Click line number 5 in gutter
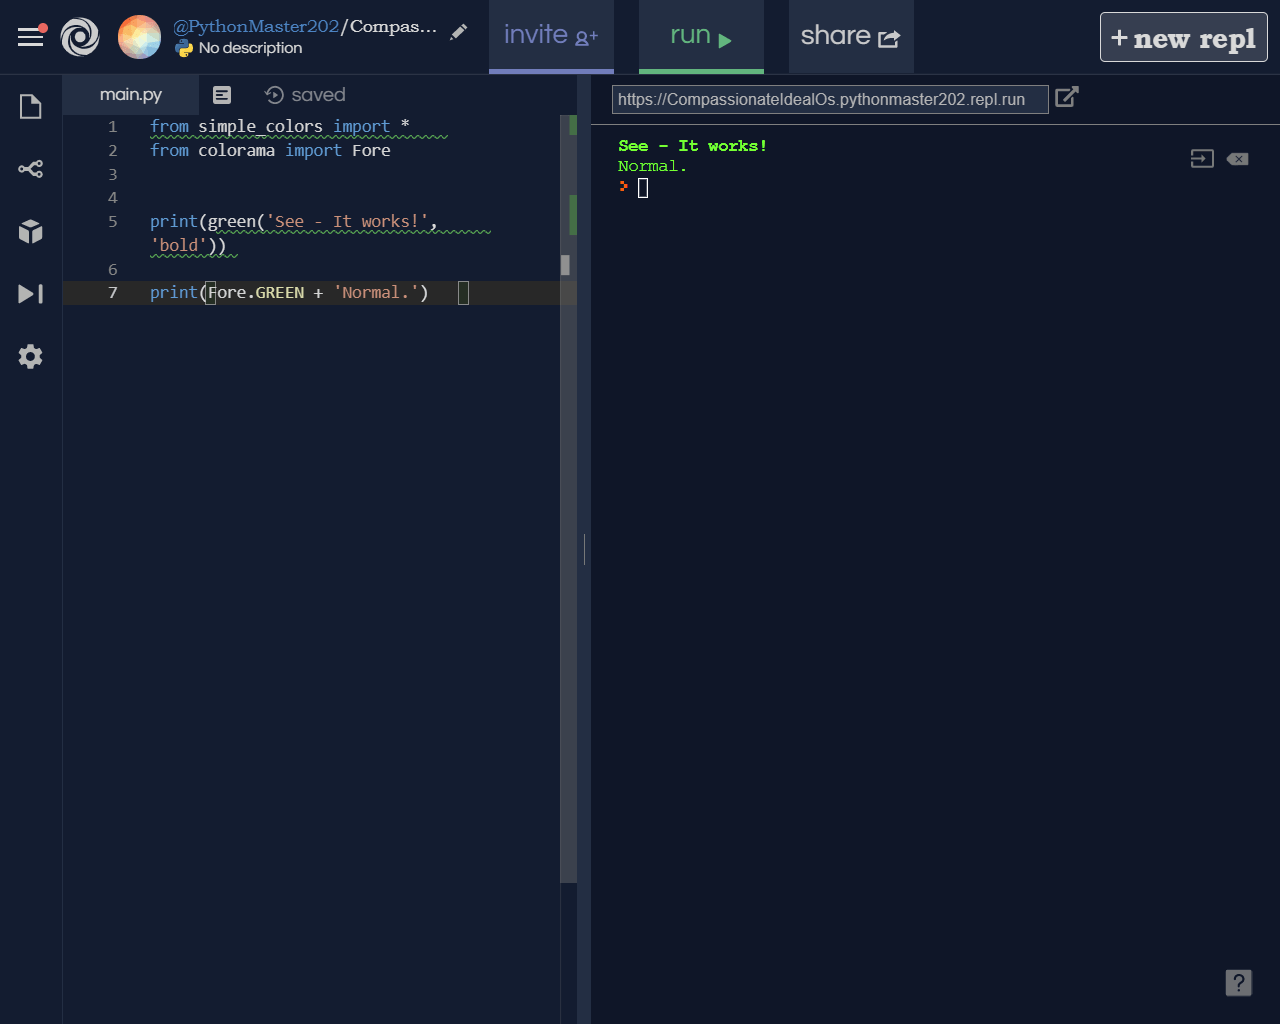The image size is (1280, 1024). coord(113,222)
